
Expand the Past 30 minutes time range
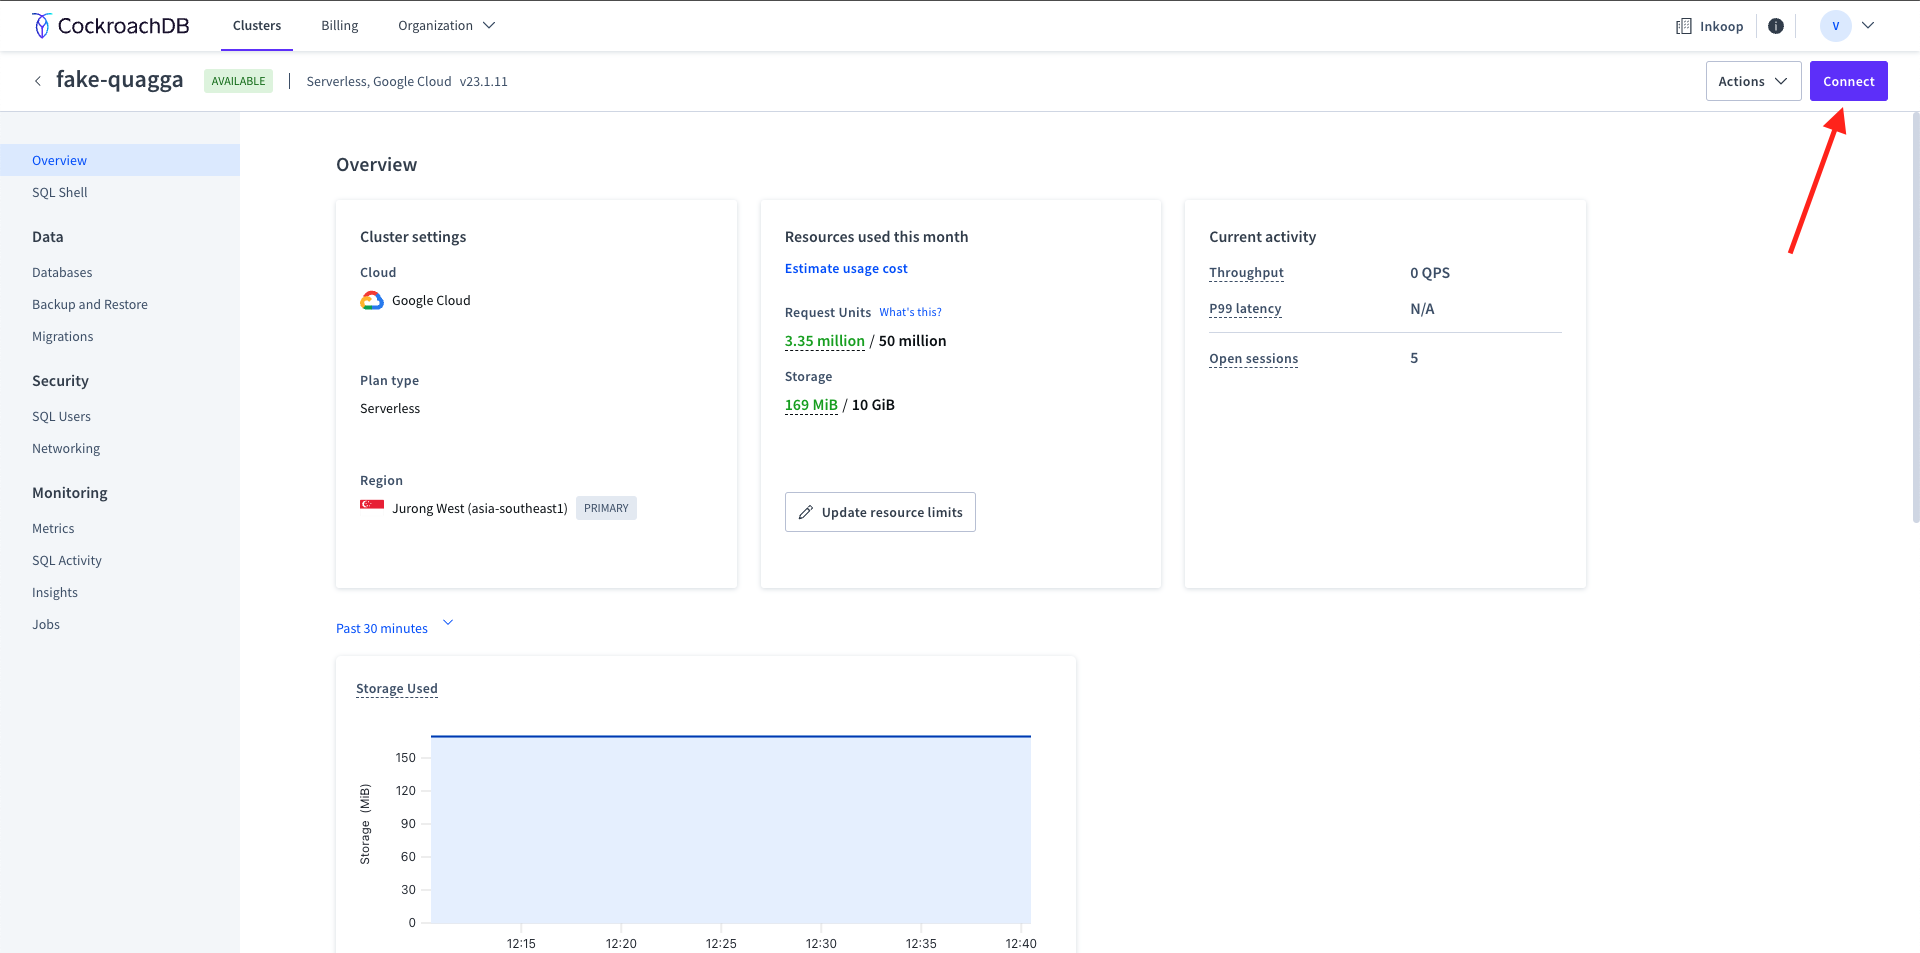pos(394,628)
